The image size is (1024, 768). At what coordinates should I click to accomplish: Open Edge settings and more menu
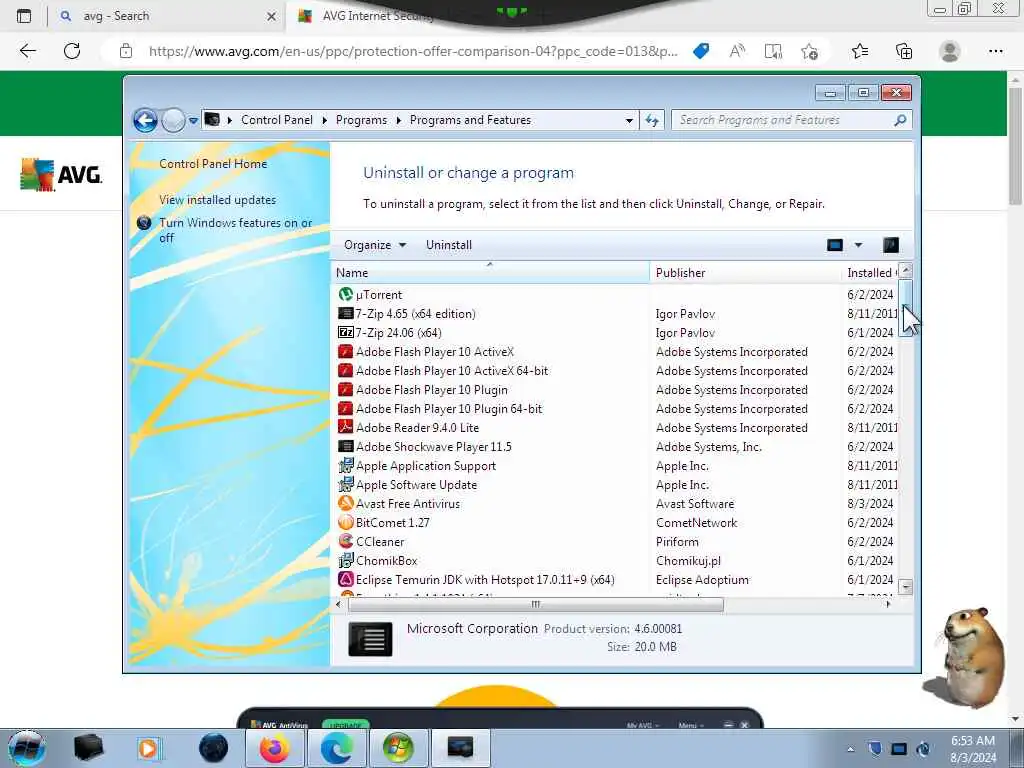coord(995,51)
